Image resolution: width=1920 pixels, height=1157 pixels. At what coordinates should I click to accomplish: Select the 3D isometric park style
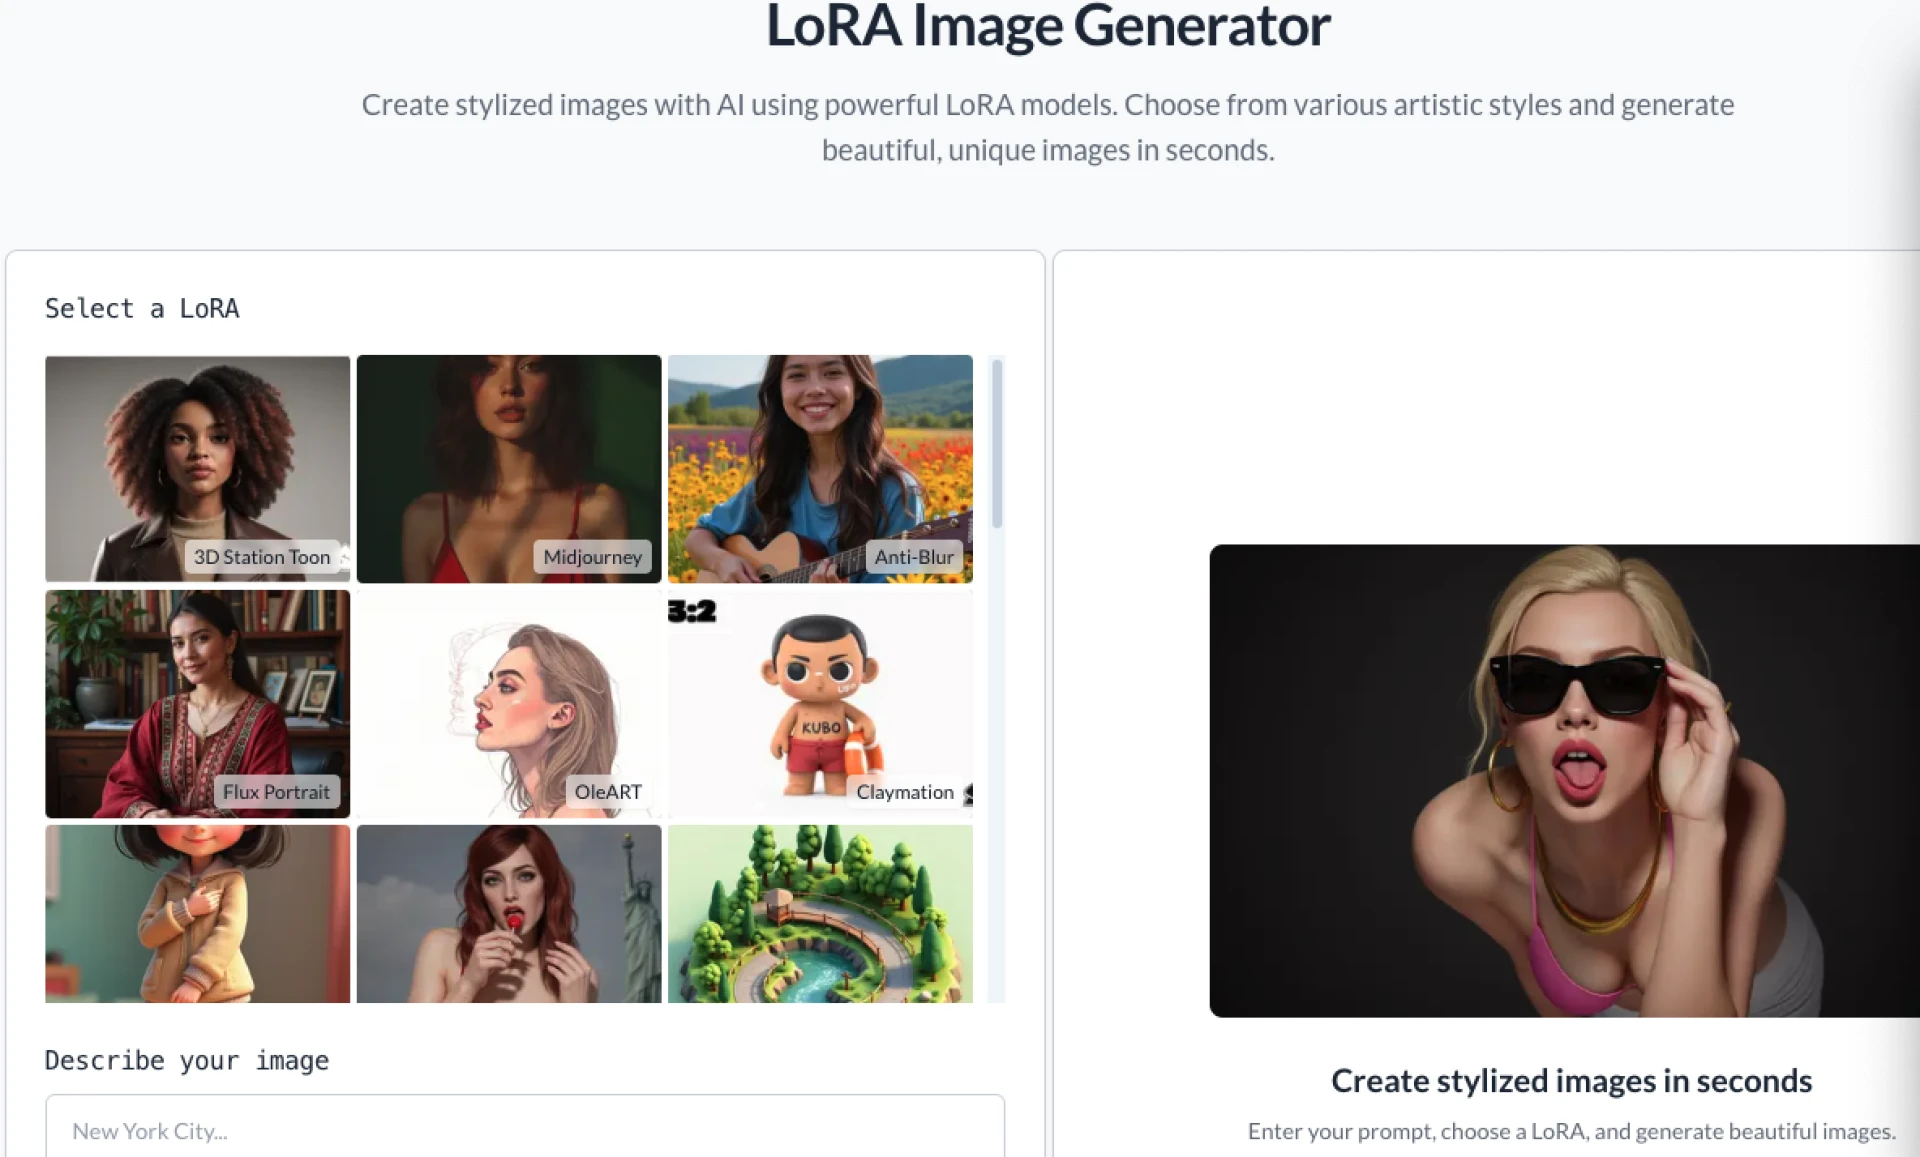(x=820, y=915)
